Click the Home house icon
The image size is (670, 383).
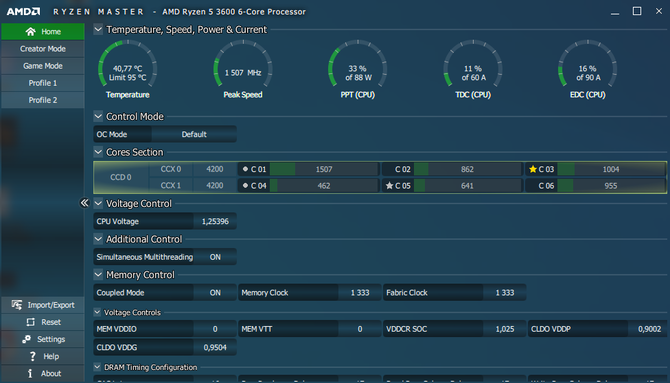30,32
